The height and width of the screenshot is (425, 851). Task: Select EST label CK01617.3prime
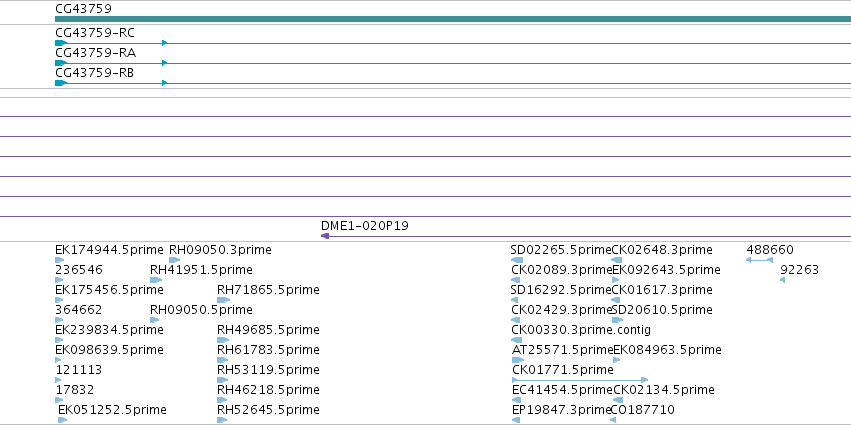[x=662, y=290]
